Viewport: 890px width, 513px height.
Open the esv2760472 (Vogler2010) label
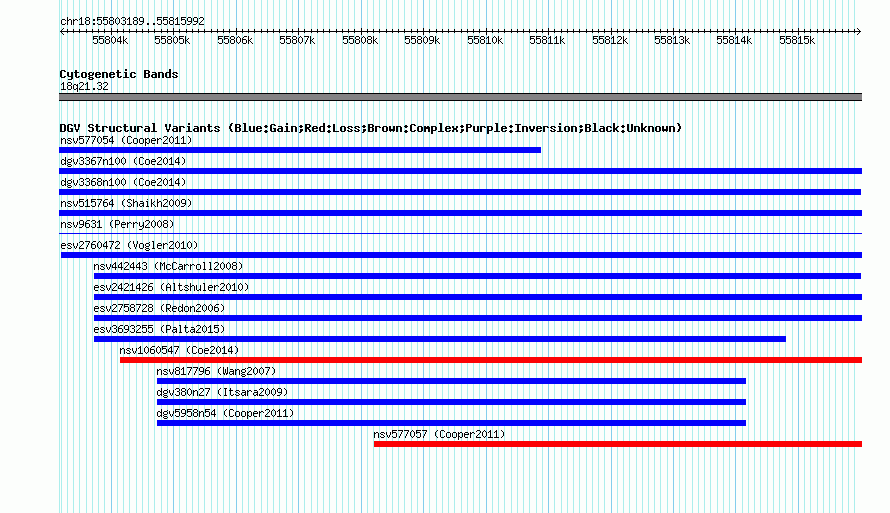coord(129,245)
